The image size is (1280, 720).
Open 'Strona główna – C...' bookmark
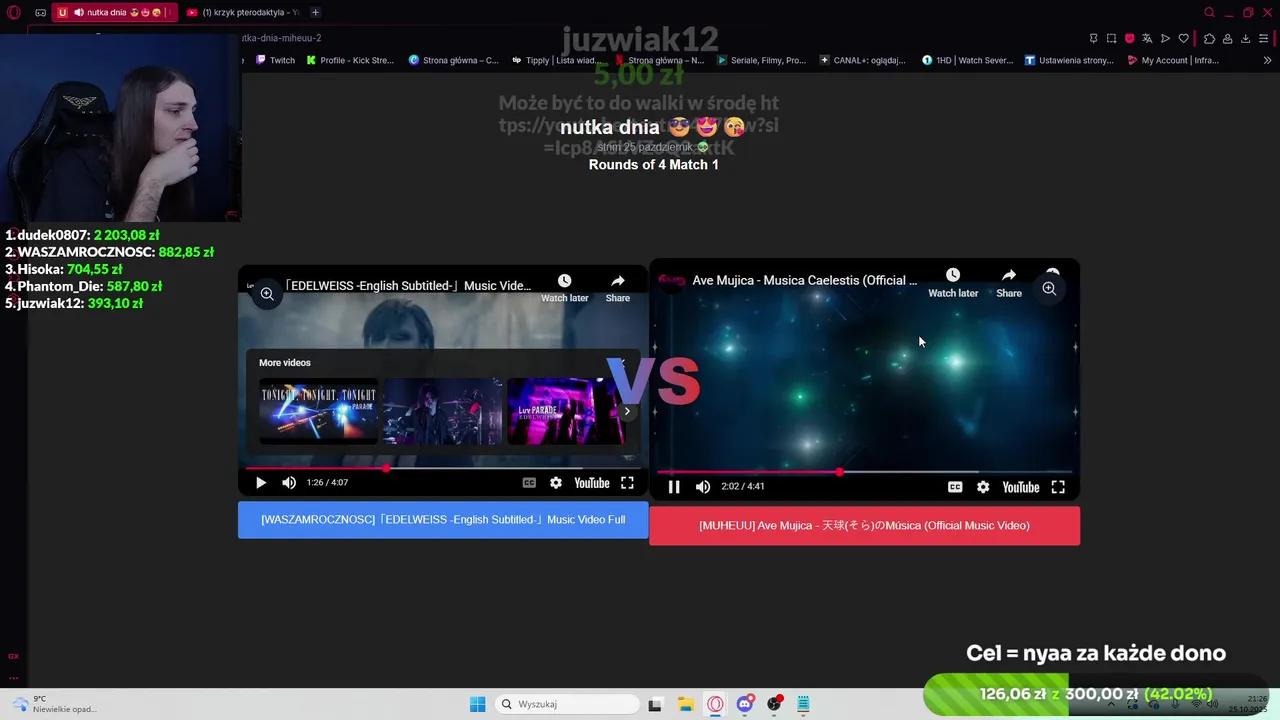453,60
